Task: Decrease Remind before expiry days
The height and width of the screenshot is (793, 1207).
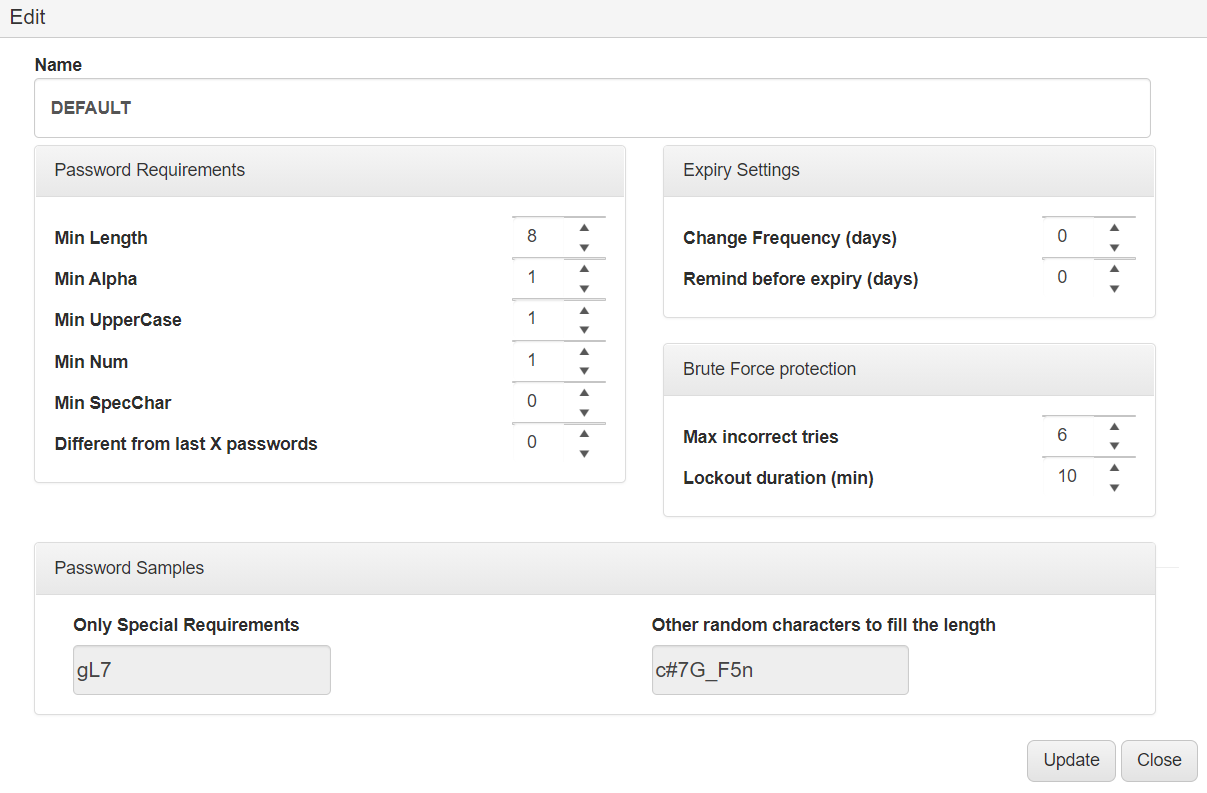Action: pos(1114,287)
